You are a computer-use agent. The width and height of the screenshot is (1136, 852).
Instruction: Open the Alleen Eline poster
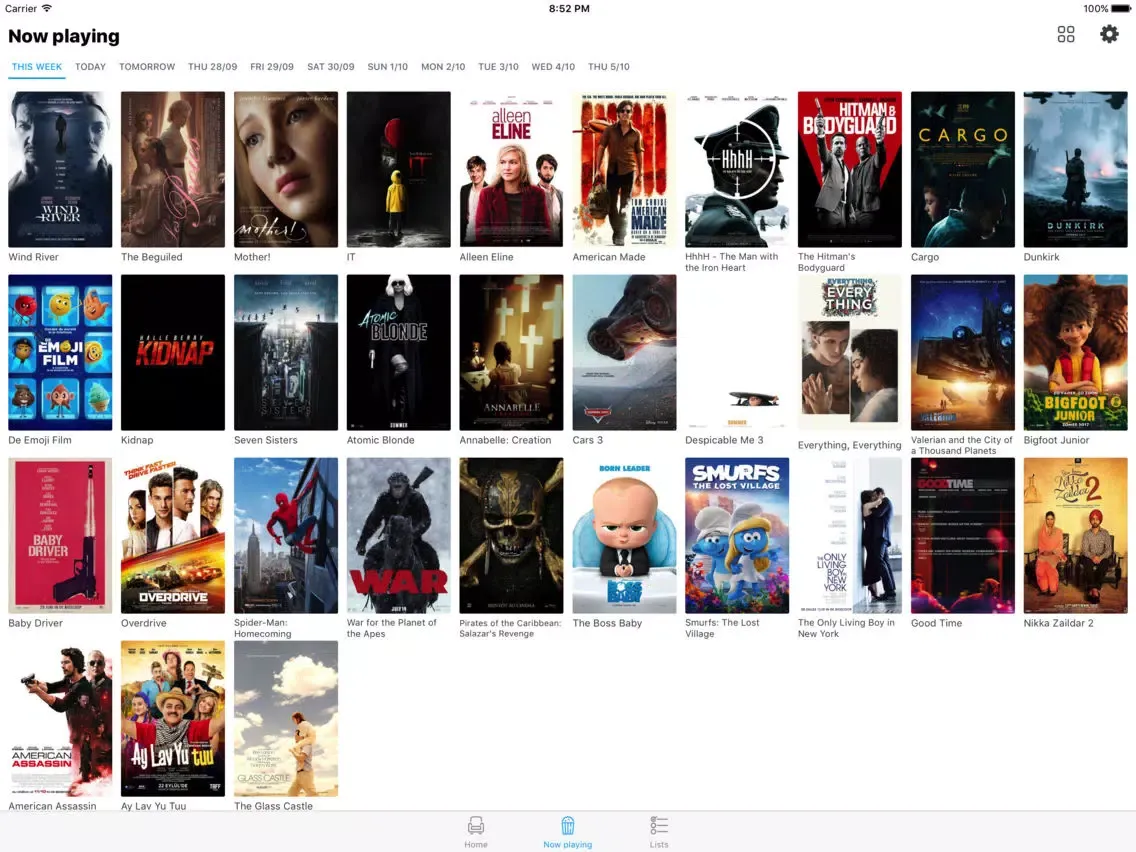pyautogui.click(x=511, y=170)
